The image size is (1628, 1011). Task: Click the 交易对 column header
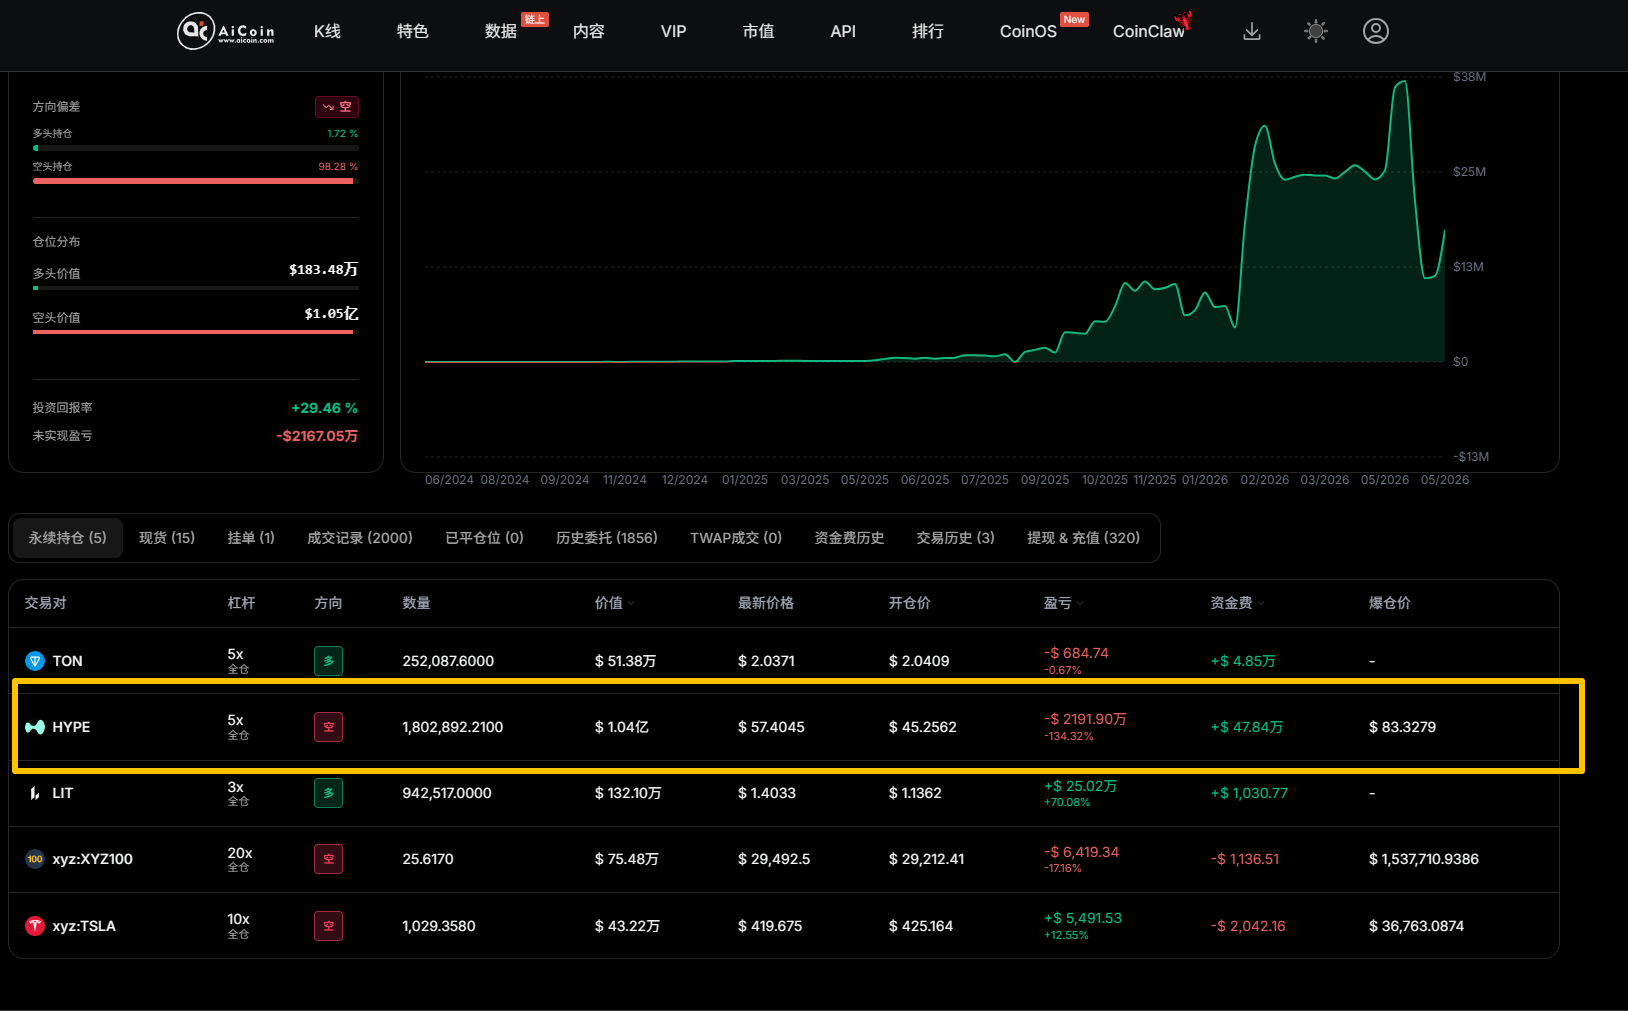[46, 603]
